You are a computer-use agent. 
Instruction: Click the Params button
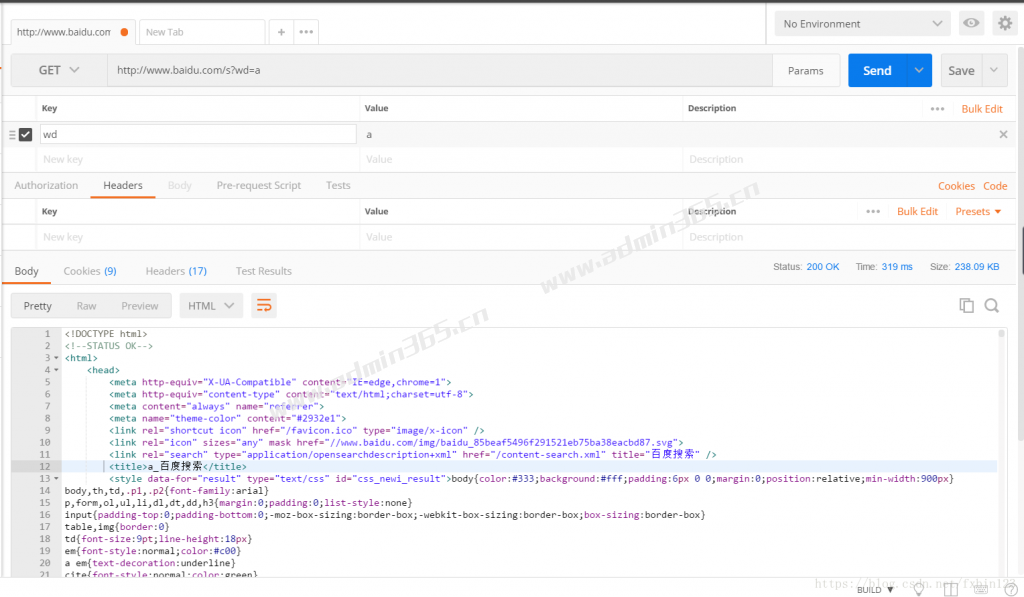point(805,71)
